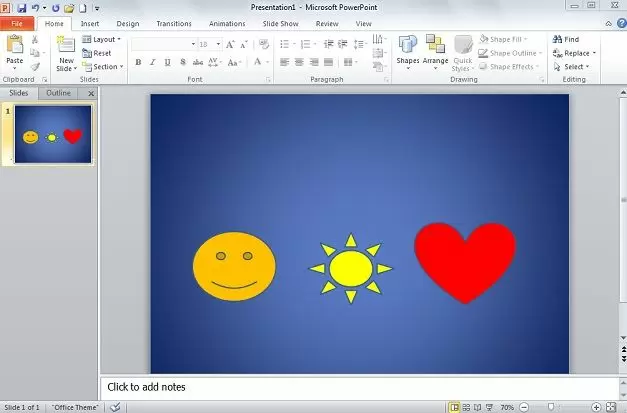627x413 pixels.
Task: Select slide 1 thumbnail in Slides pane
Action: pyautogui.click(x=51, y=136)
